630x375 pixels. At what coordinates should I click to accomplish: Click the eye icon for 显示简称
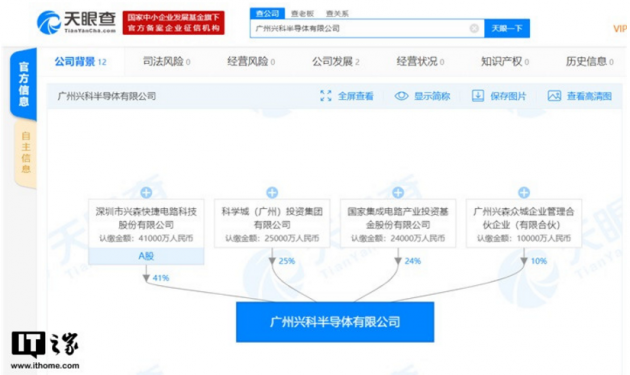[x=401, y=96]
